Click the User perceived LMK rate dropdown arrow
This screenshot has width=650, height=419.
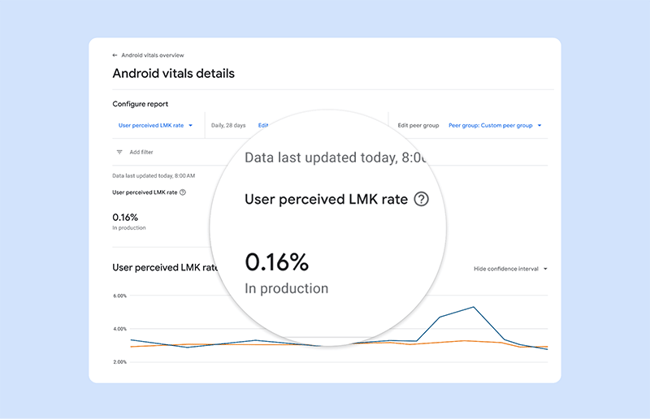191,125
